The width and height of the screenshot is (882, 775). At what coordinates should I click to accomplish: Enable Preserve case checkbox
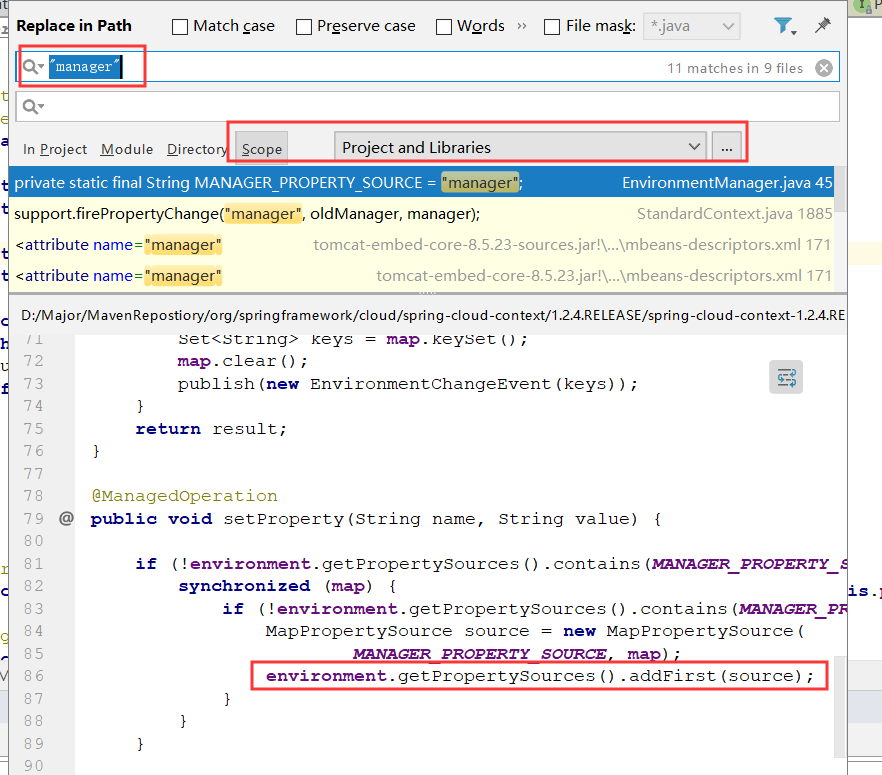[x=304, y=27]
